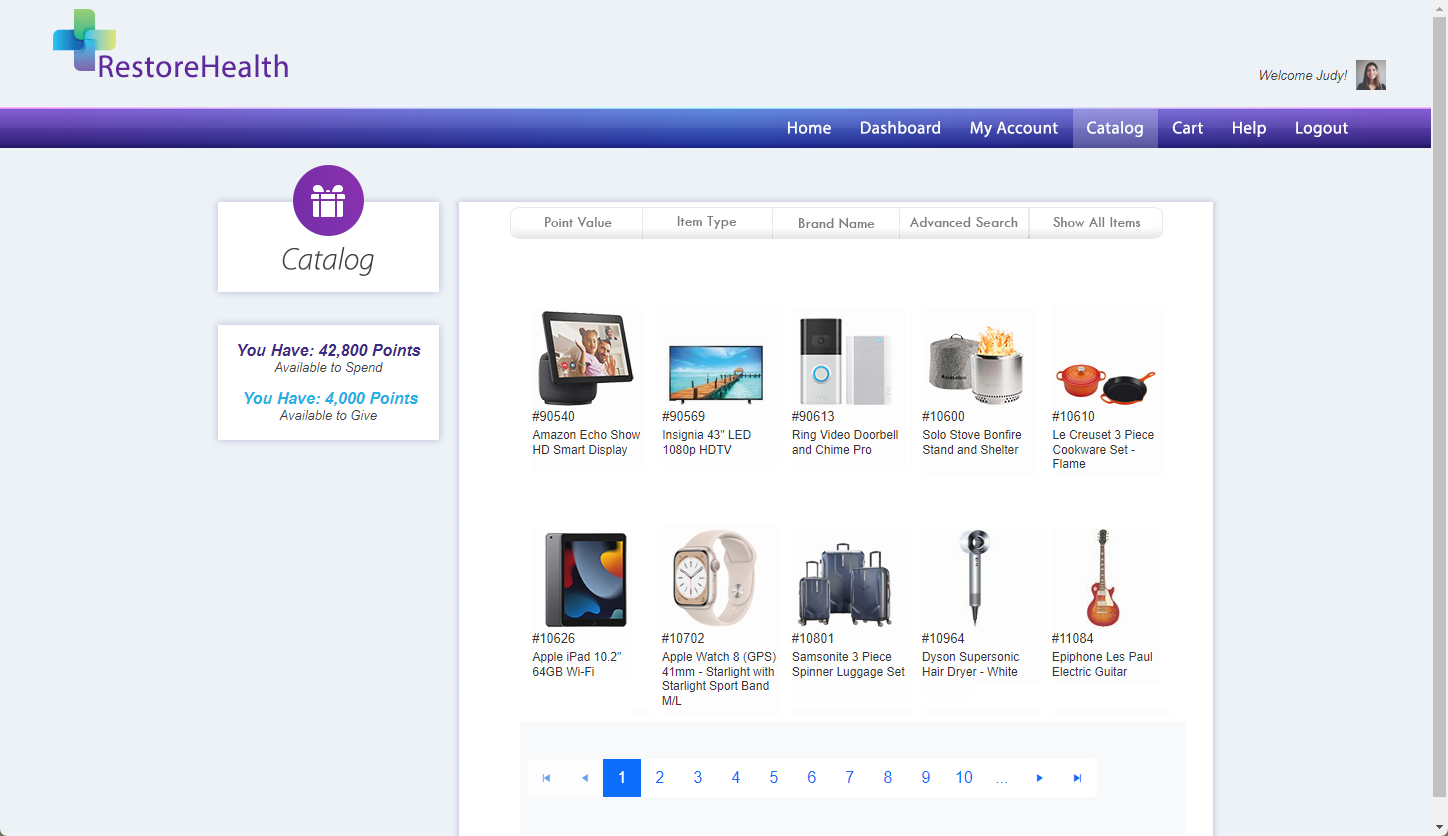Go to page 6

812,778
